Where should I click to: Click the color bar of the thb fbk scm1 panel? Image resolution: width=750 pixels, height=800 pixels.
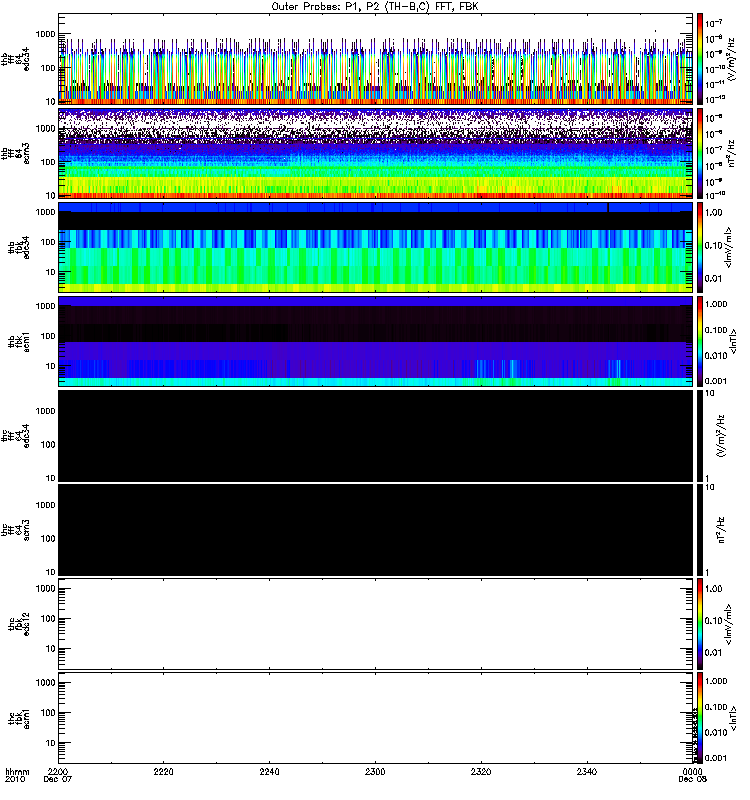pyautogui.click(x=700, y=341)
